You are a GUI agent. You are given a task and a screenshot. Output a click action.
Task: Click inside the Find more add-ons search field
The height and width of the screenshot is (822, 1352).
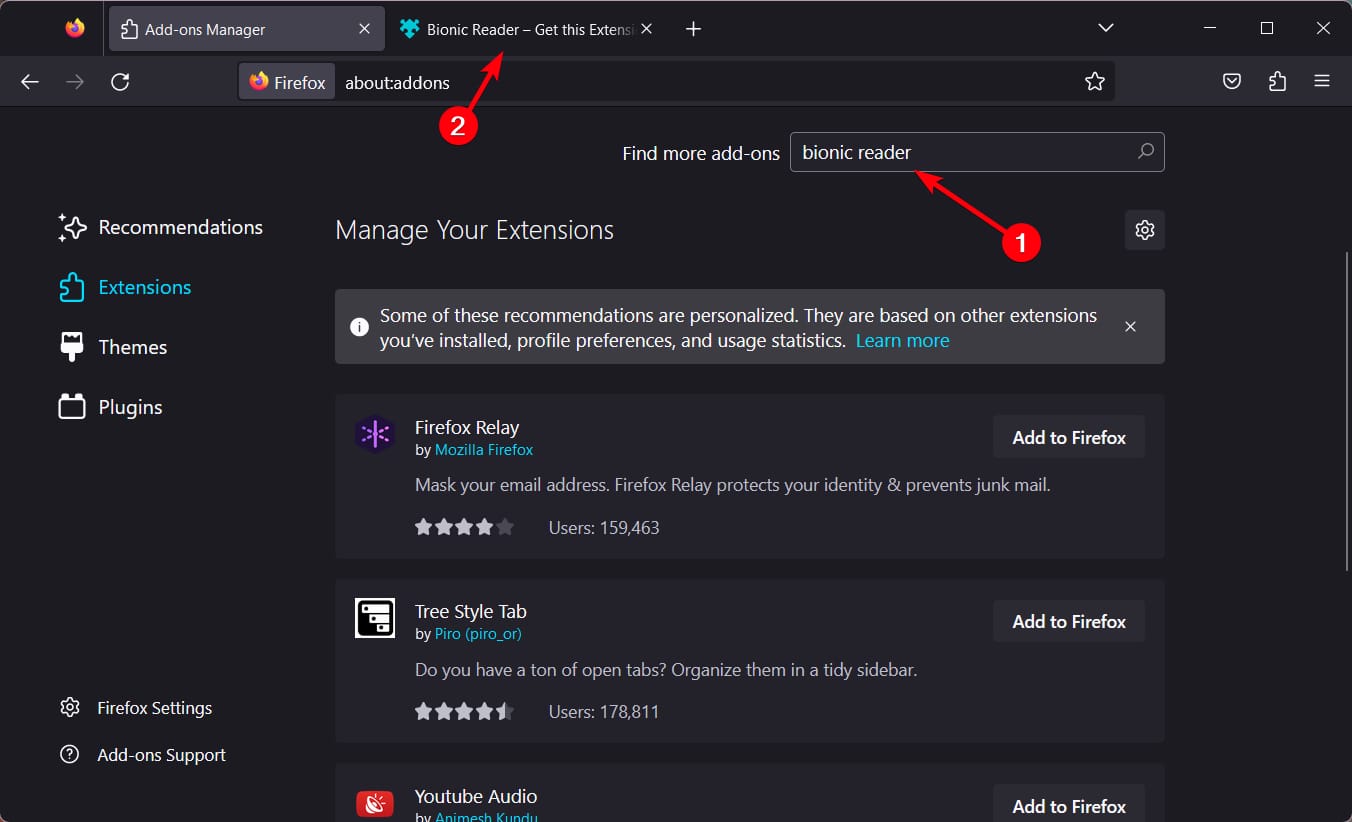pyautogui.click(x=950, y=151)
